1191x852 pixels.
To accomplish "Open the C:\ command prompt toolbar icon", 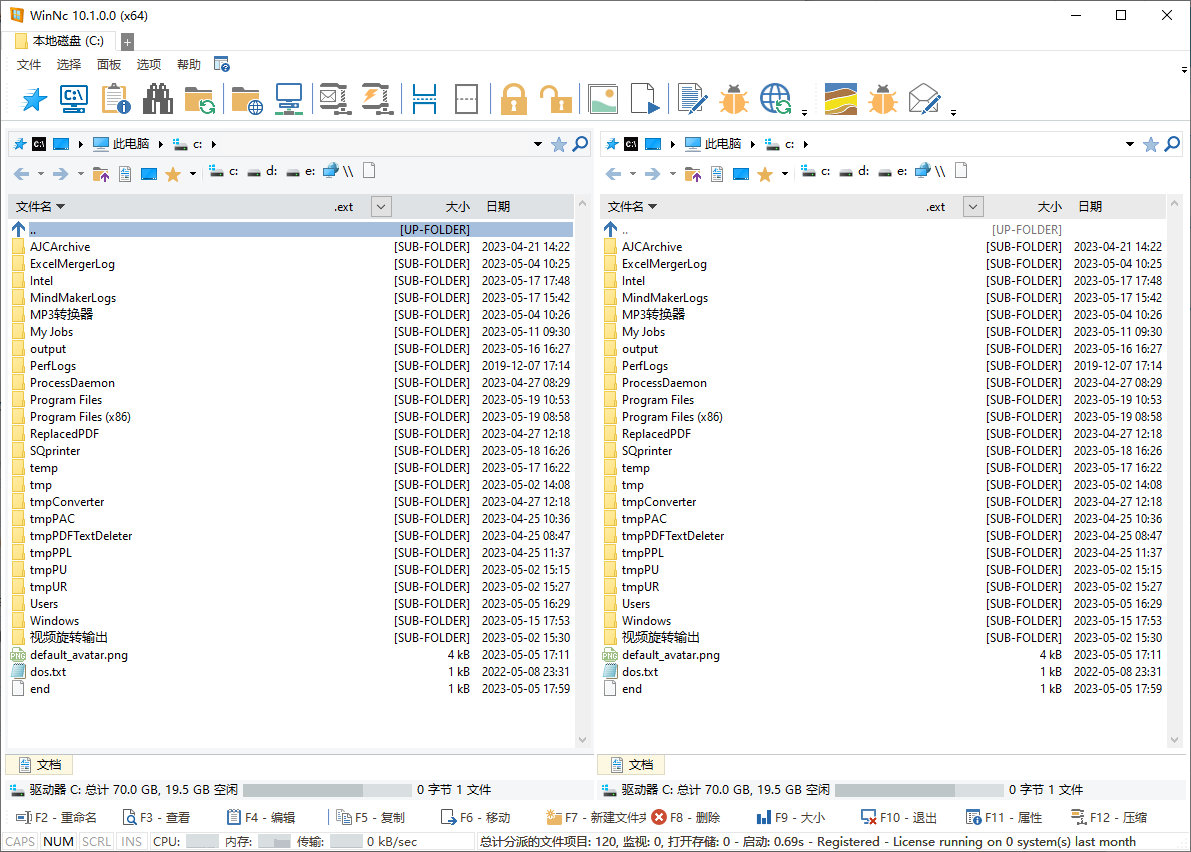I will point(74,99).
